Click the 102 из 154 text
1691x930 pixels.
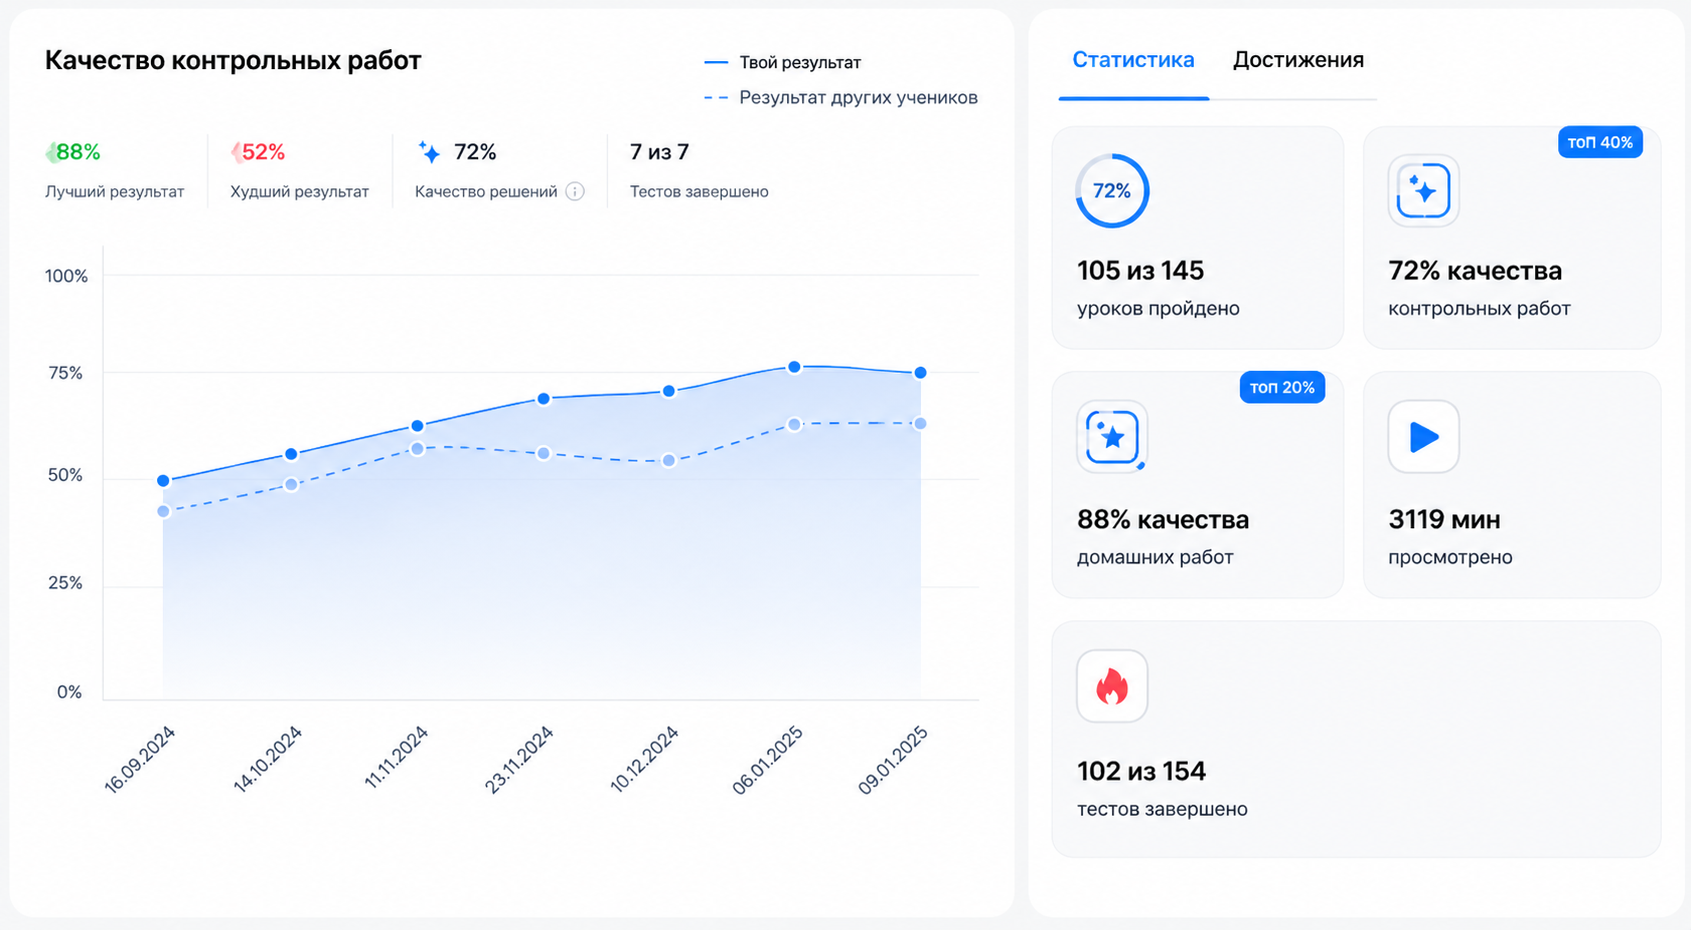[x=1141, y=771]
